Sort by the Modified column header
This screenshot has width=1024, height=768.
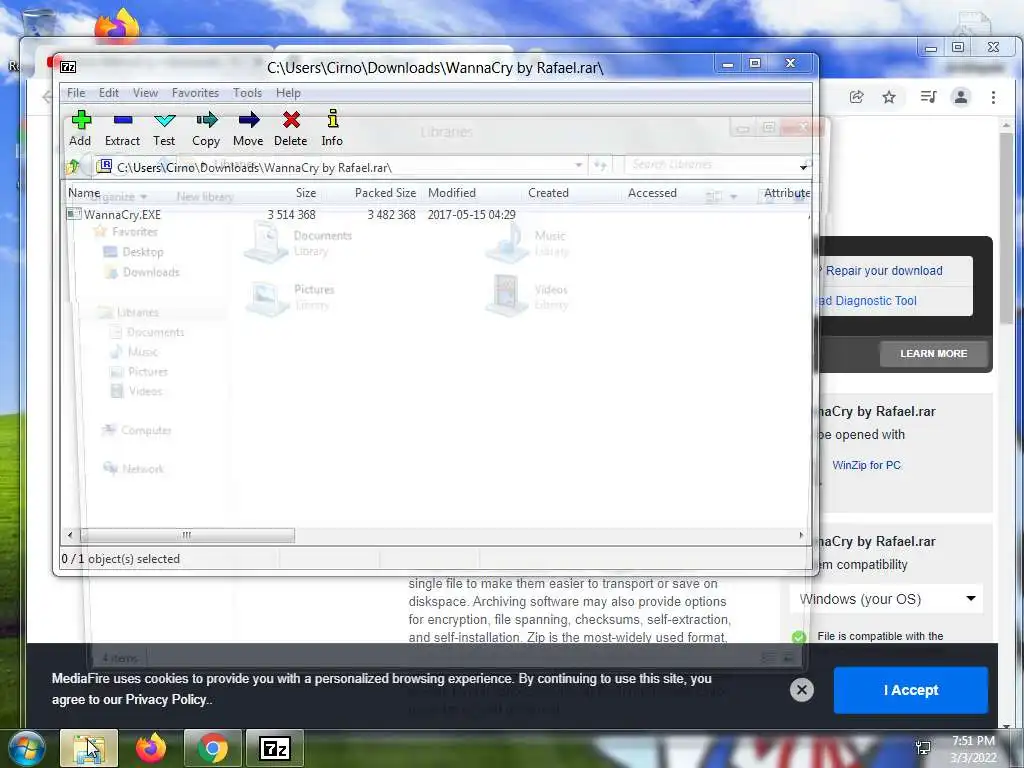[x=452, y=193]
